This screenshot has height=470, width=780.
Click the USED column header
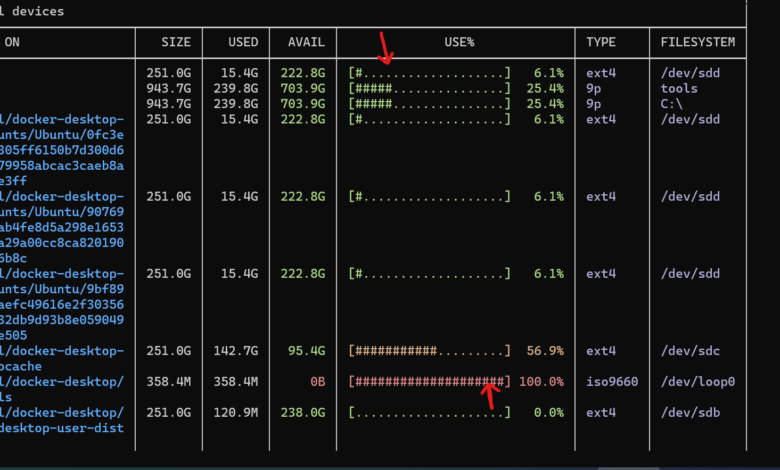243,42
